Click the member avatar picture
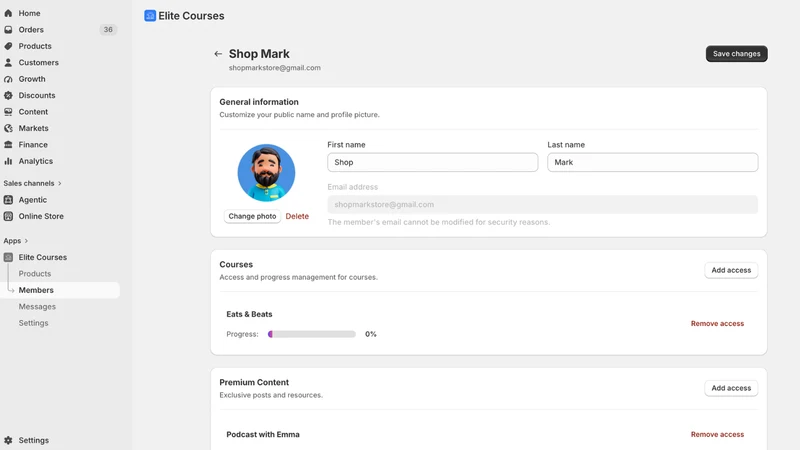 pyautogui.click(x=266, y=173)
